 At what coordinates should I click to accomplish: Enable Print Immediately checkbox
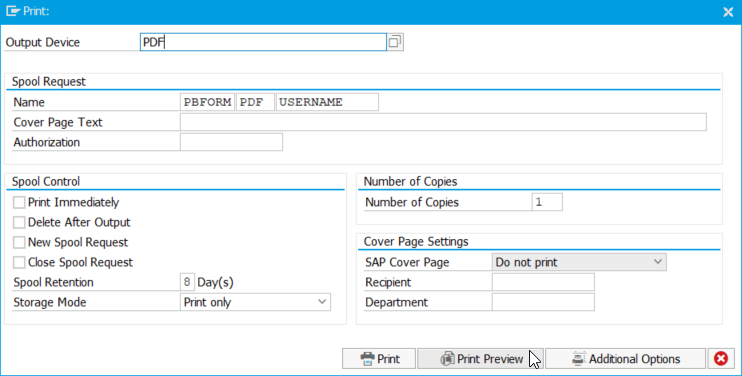[19, 202]
